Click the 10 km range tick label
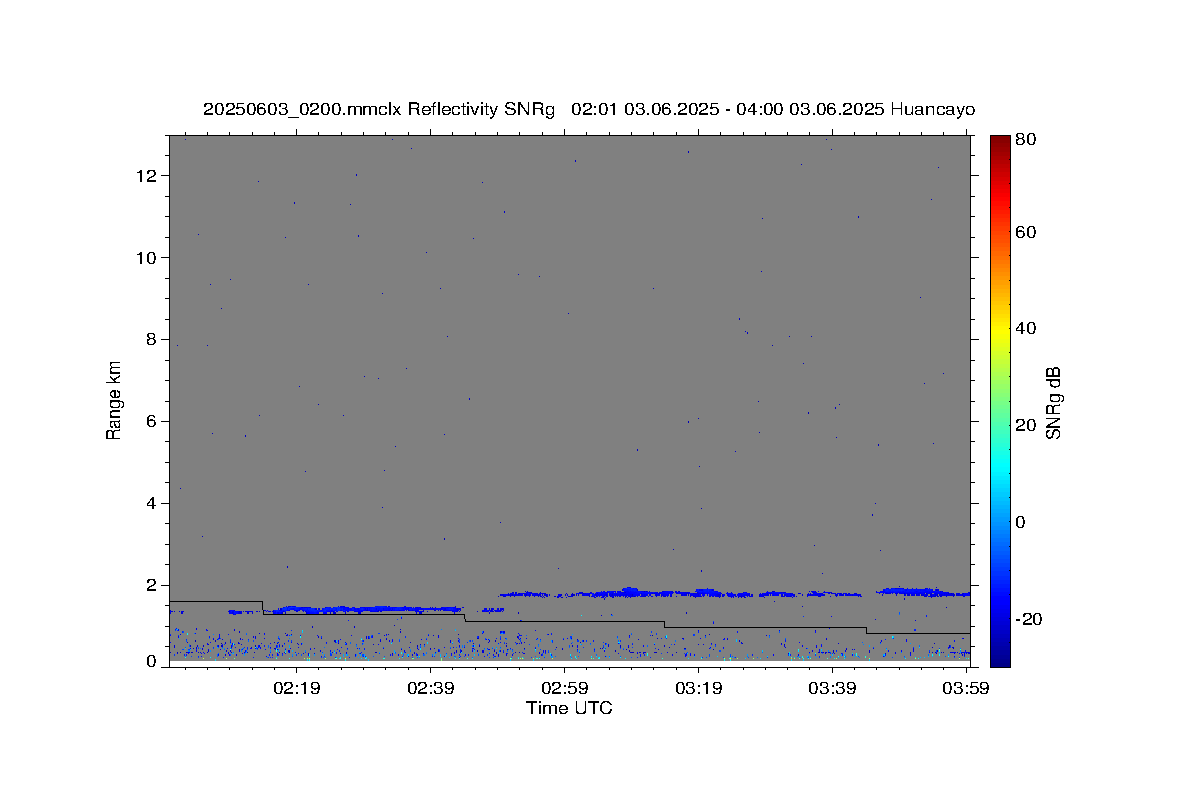The width and height of the screenshot is (1200, 800). (148, 257)
